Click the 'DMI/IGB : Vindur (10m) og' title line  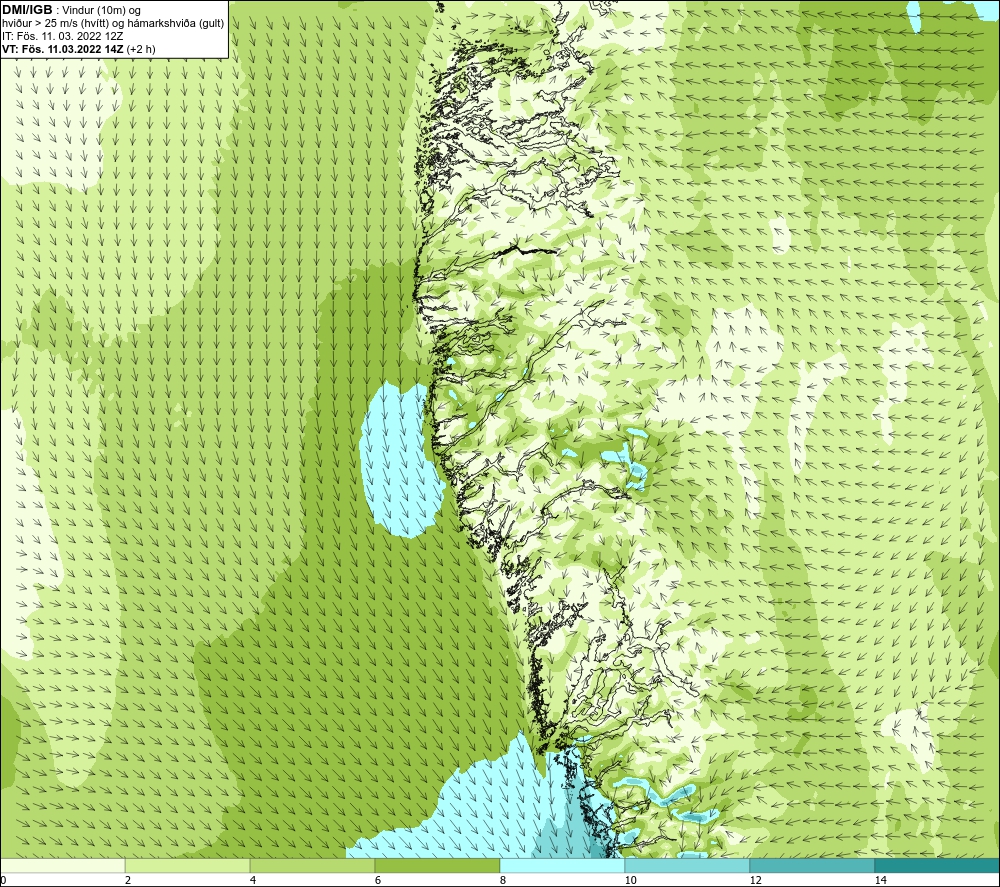71,10
